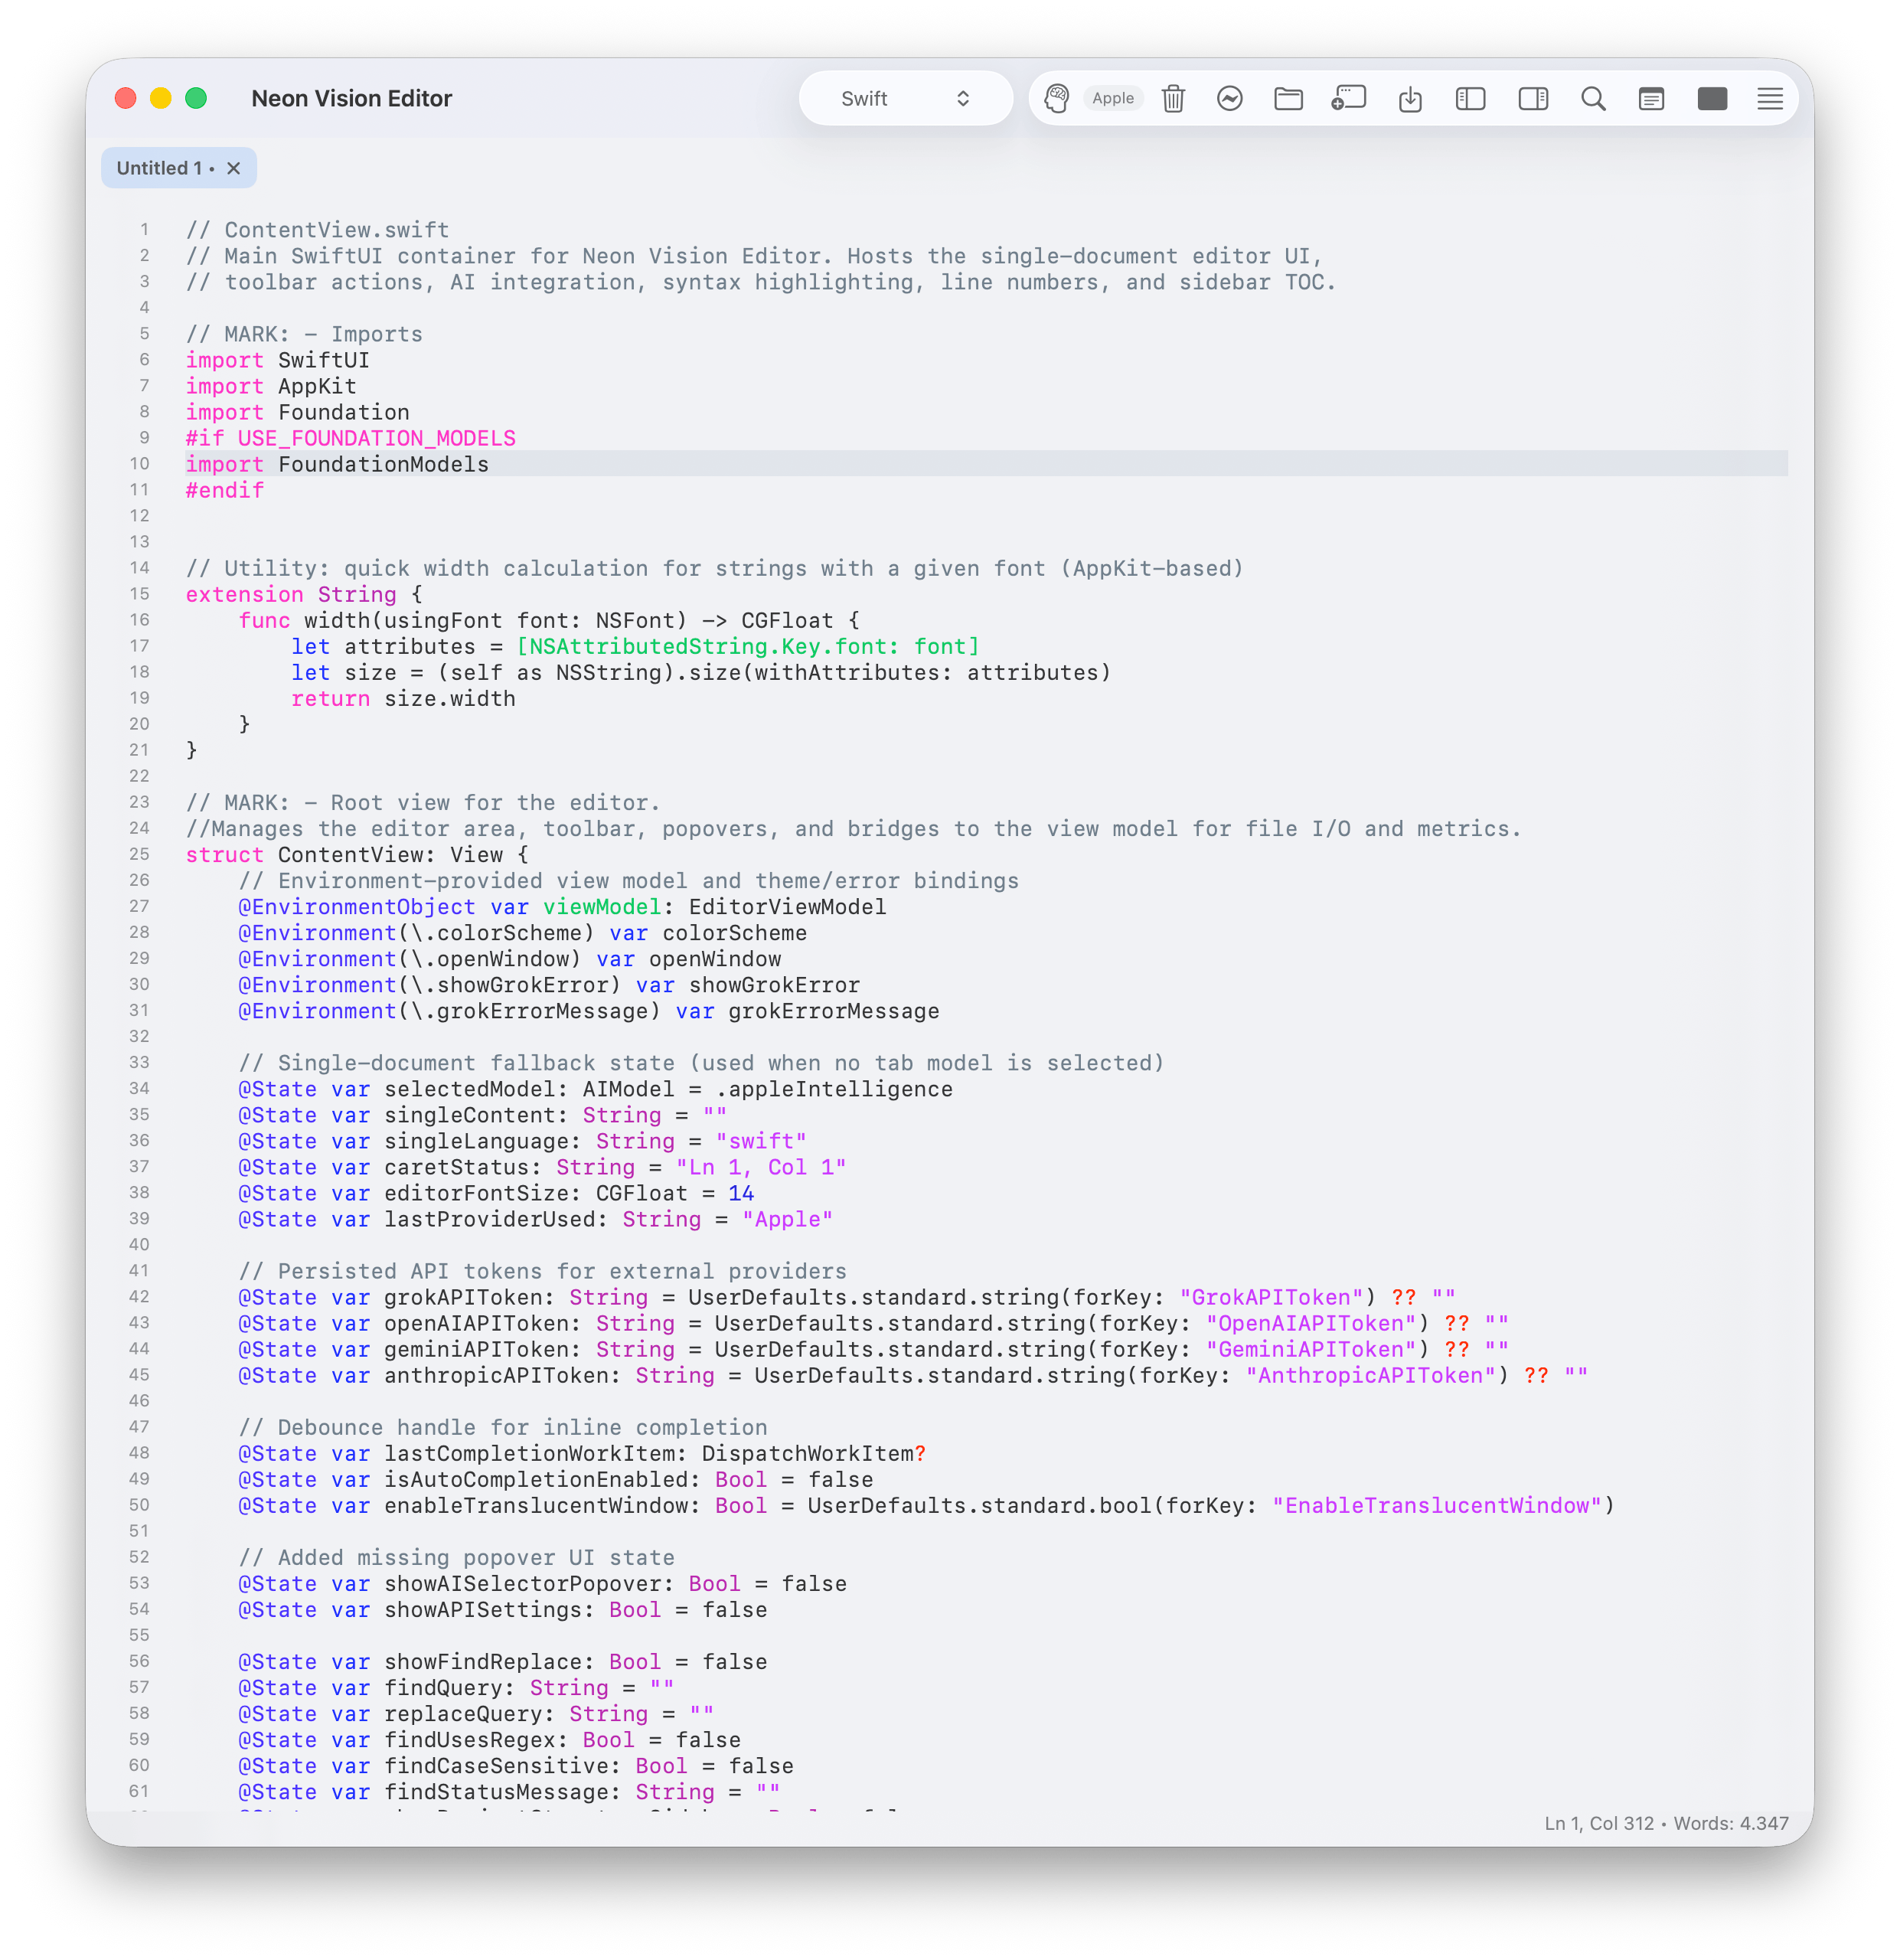Close the Untitled 1 tab

pyautogui.click(x=233, y=167)
